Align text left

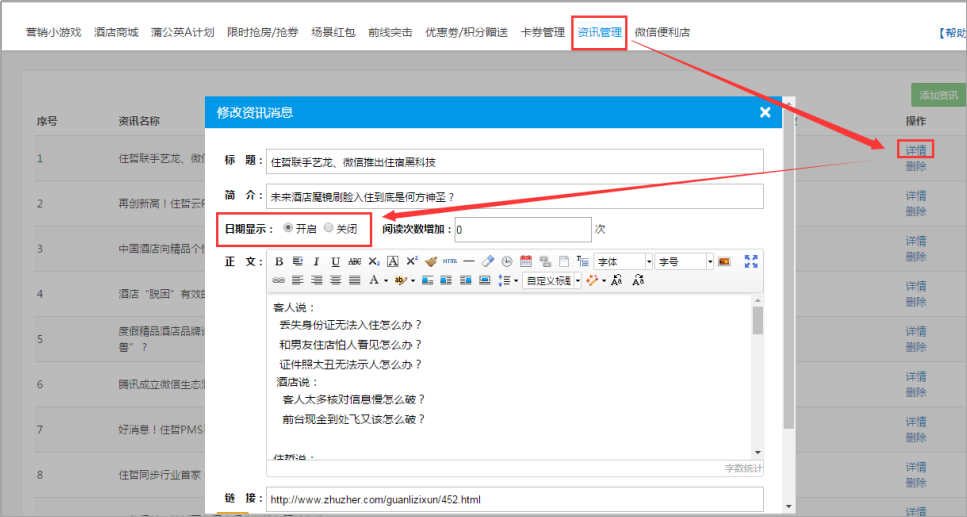(298, 281)
